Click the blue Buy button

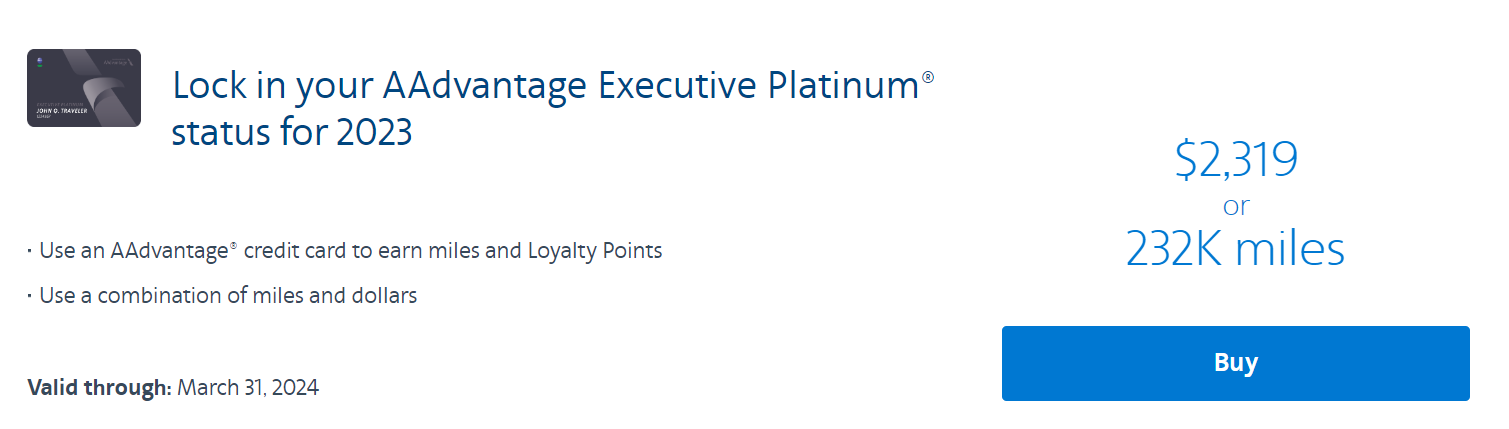pyautogui.click(x=1235, y=363)
